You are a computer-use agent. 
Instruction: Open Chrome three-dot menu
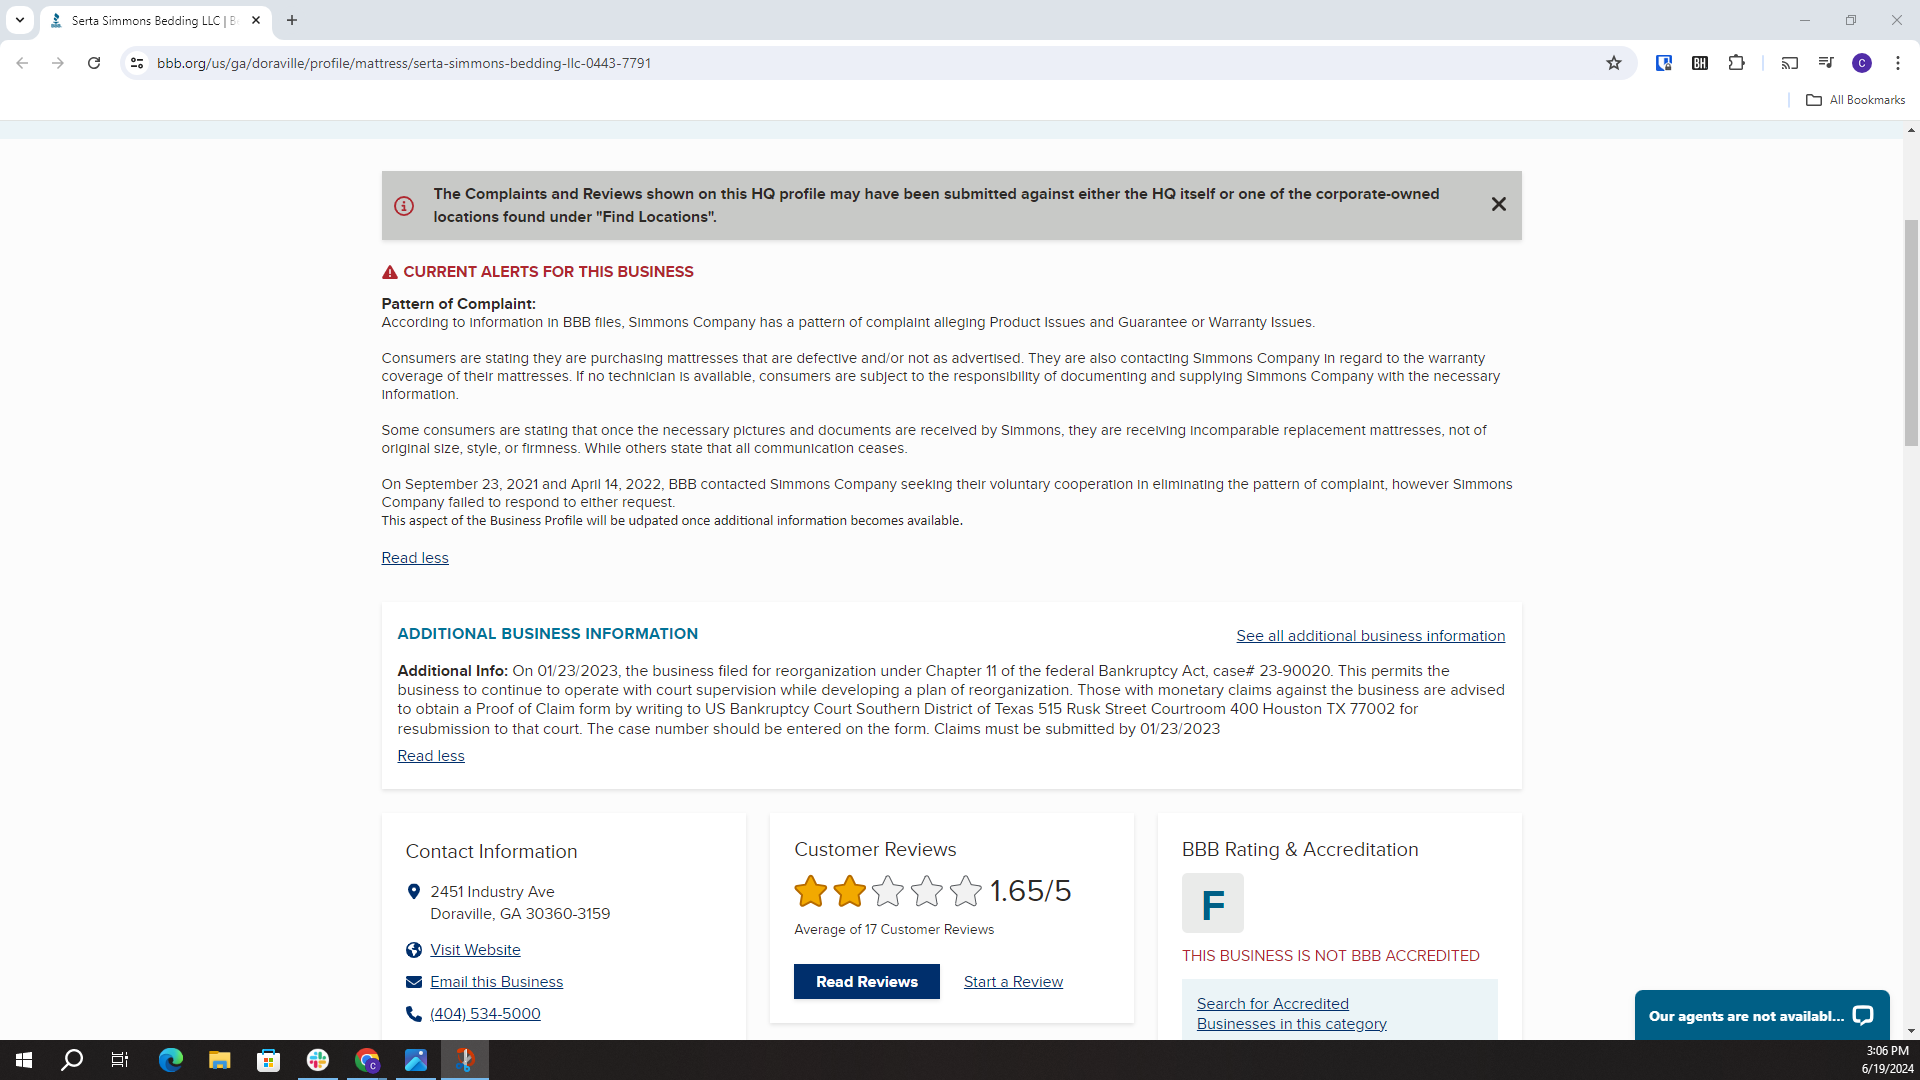1897,63
